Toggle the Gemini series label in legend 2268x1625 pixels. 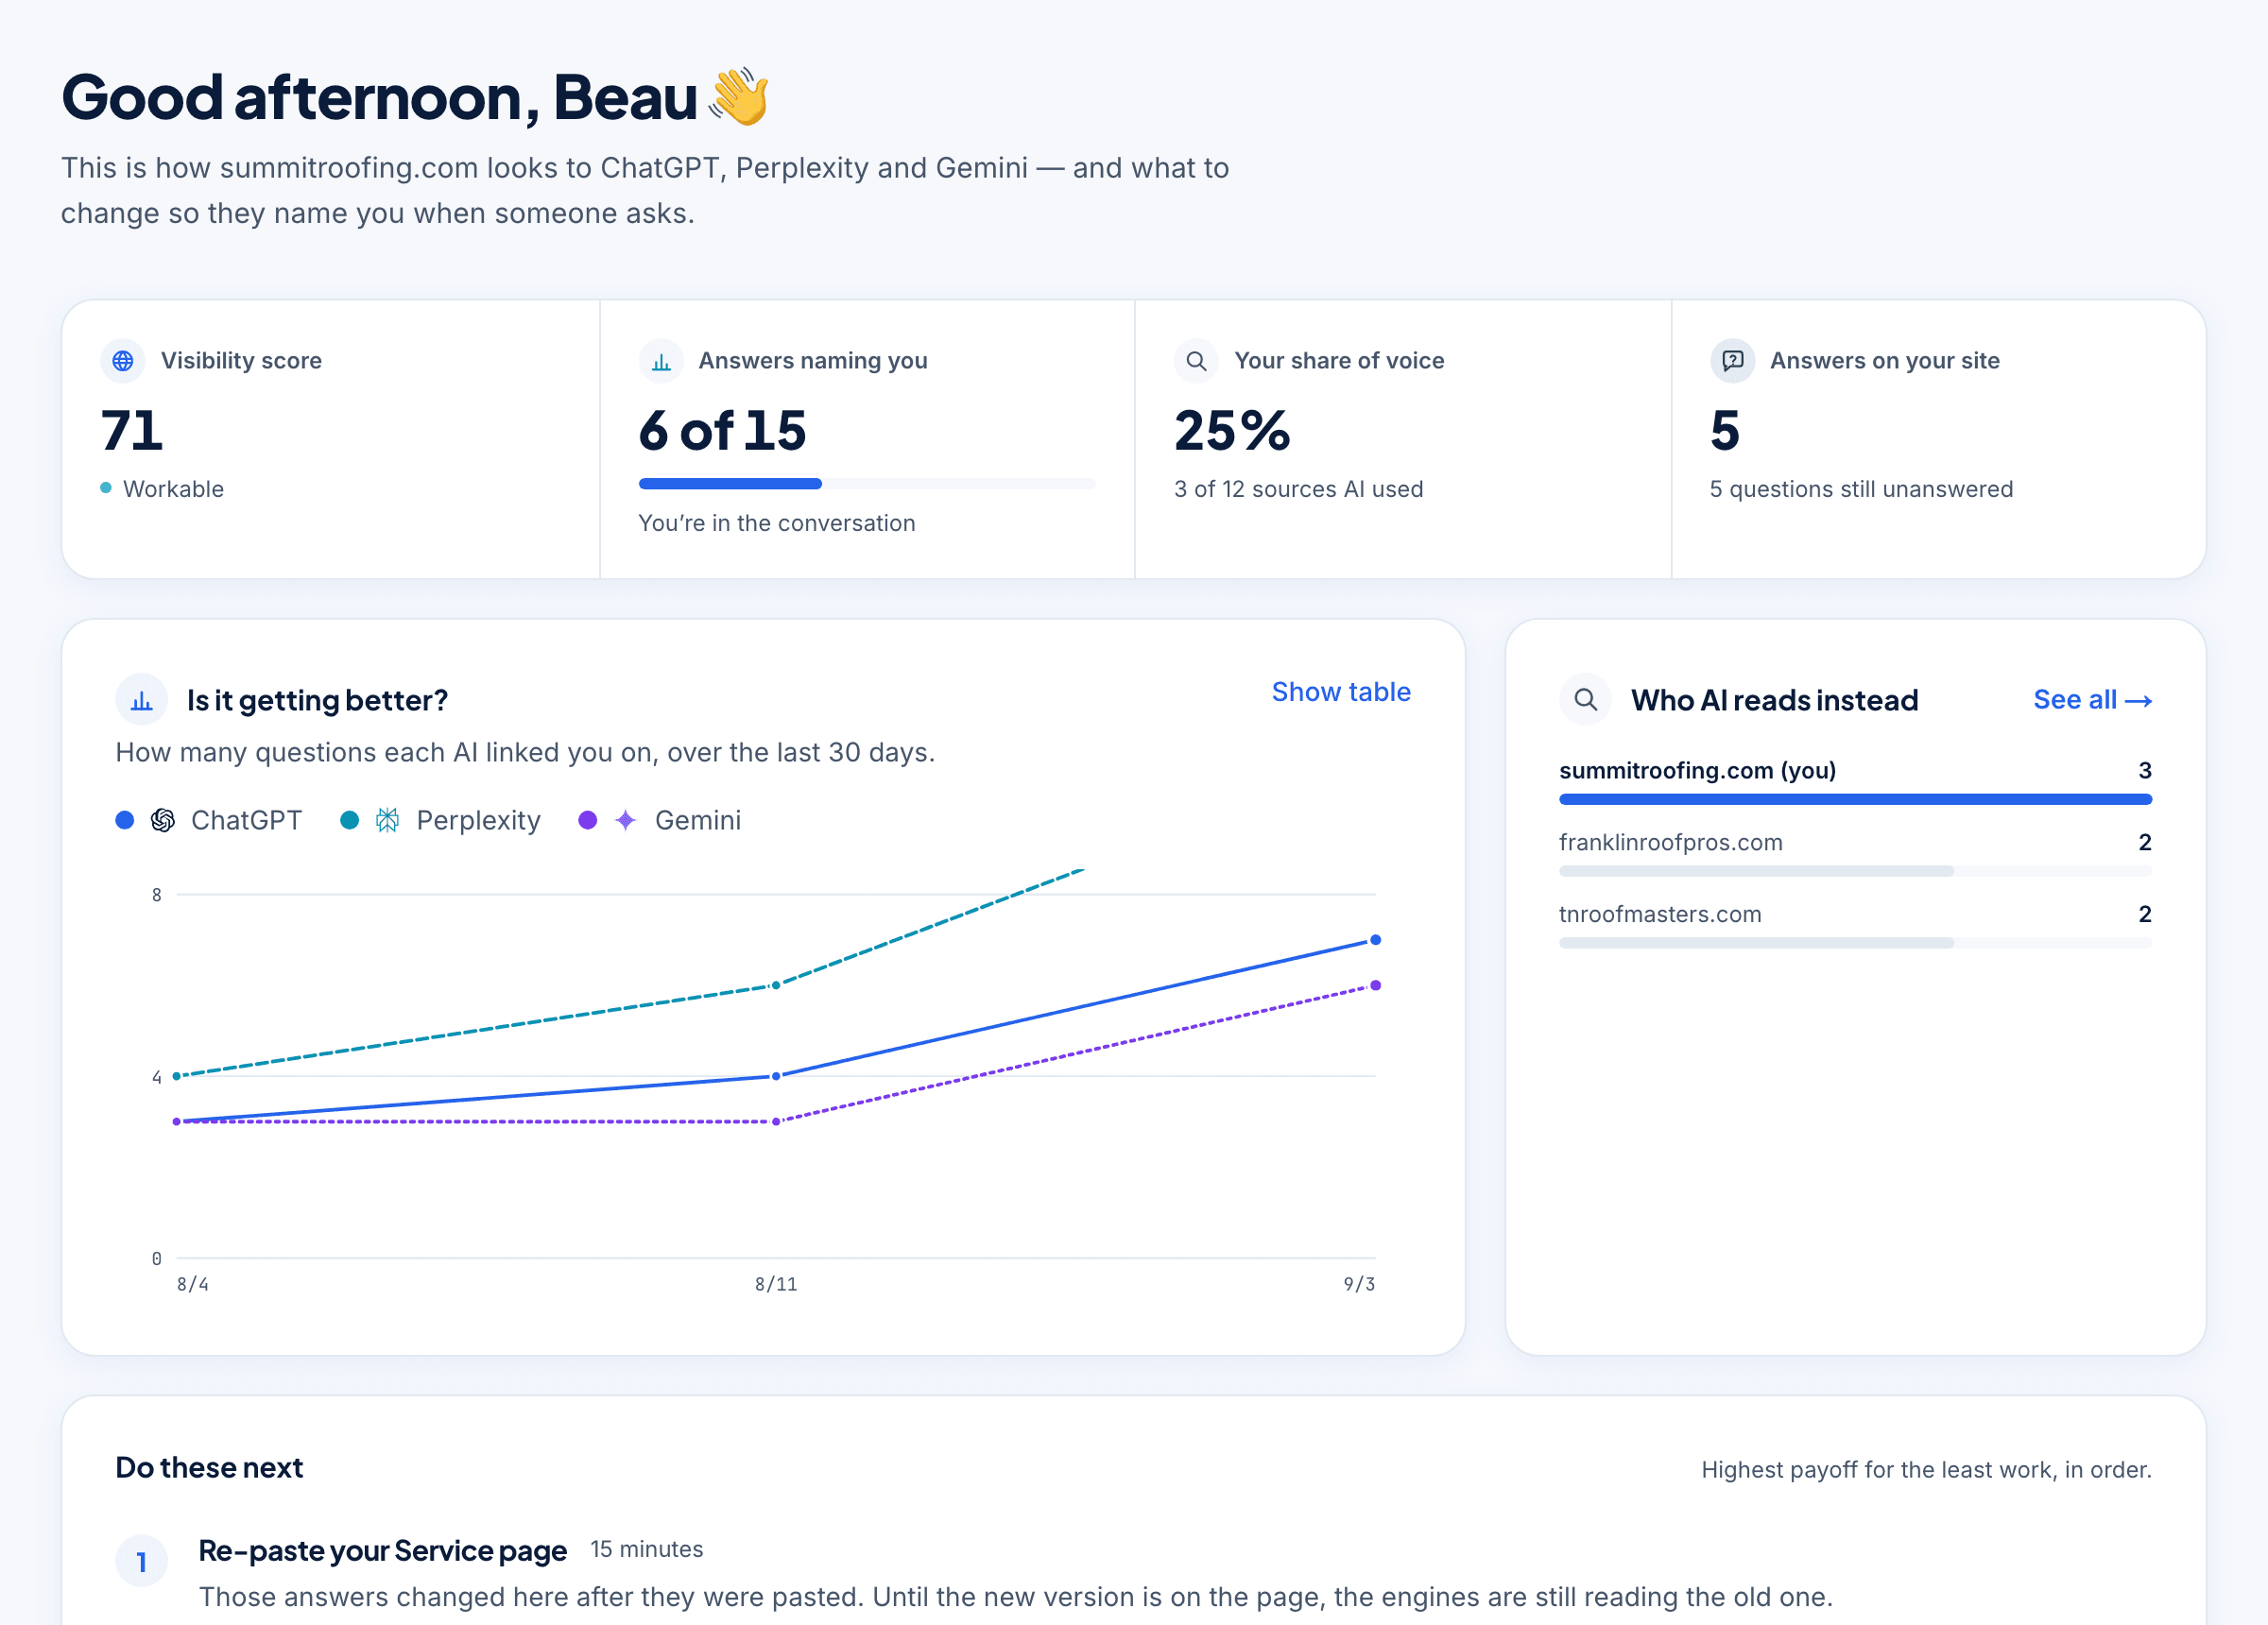click(698, 821)
